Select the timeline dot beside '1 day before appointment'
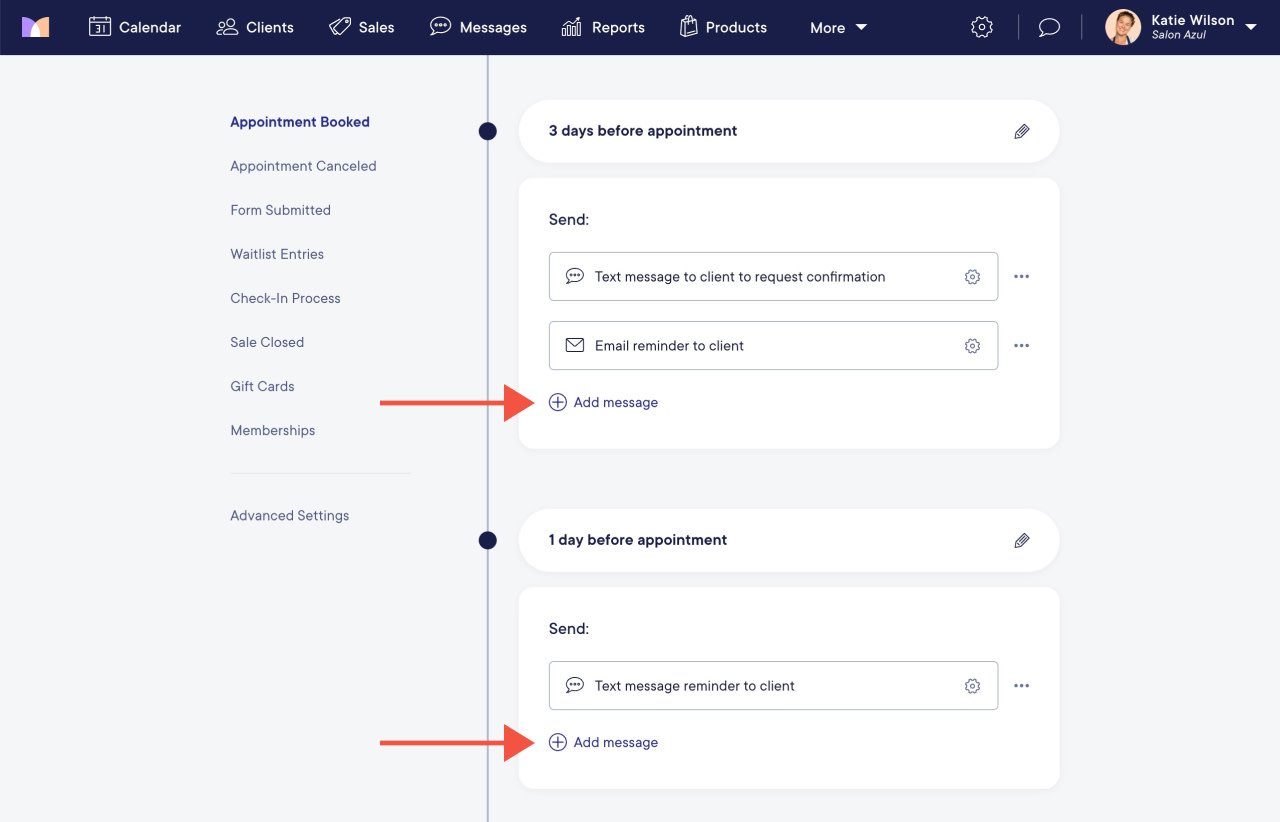The image size is (1280, 822). 487,540
